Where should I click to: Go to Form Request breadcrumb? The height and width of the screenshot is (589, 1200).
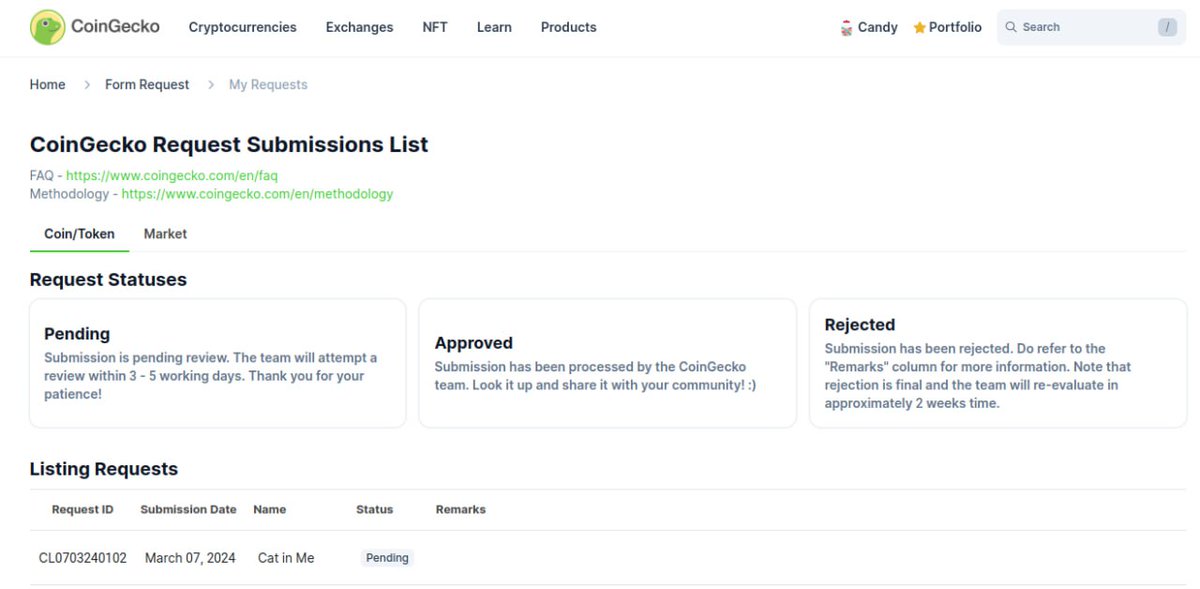147,85
